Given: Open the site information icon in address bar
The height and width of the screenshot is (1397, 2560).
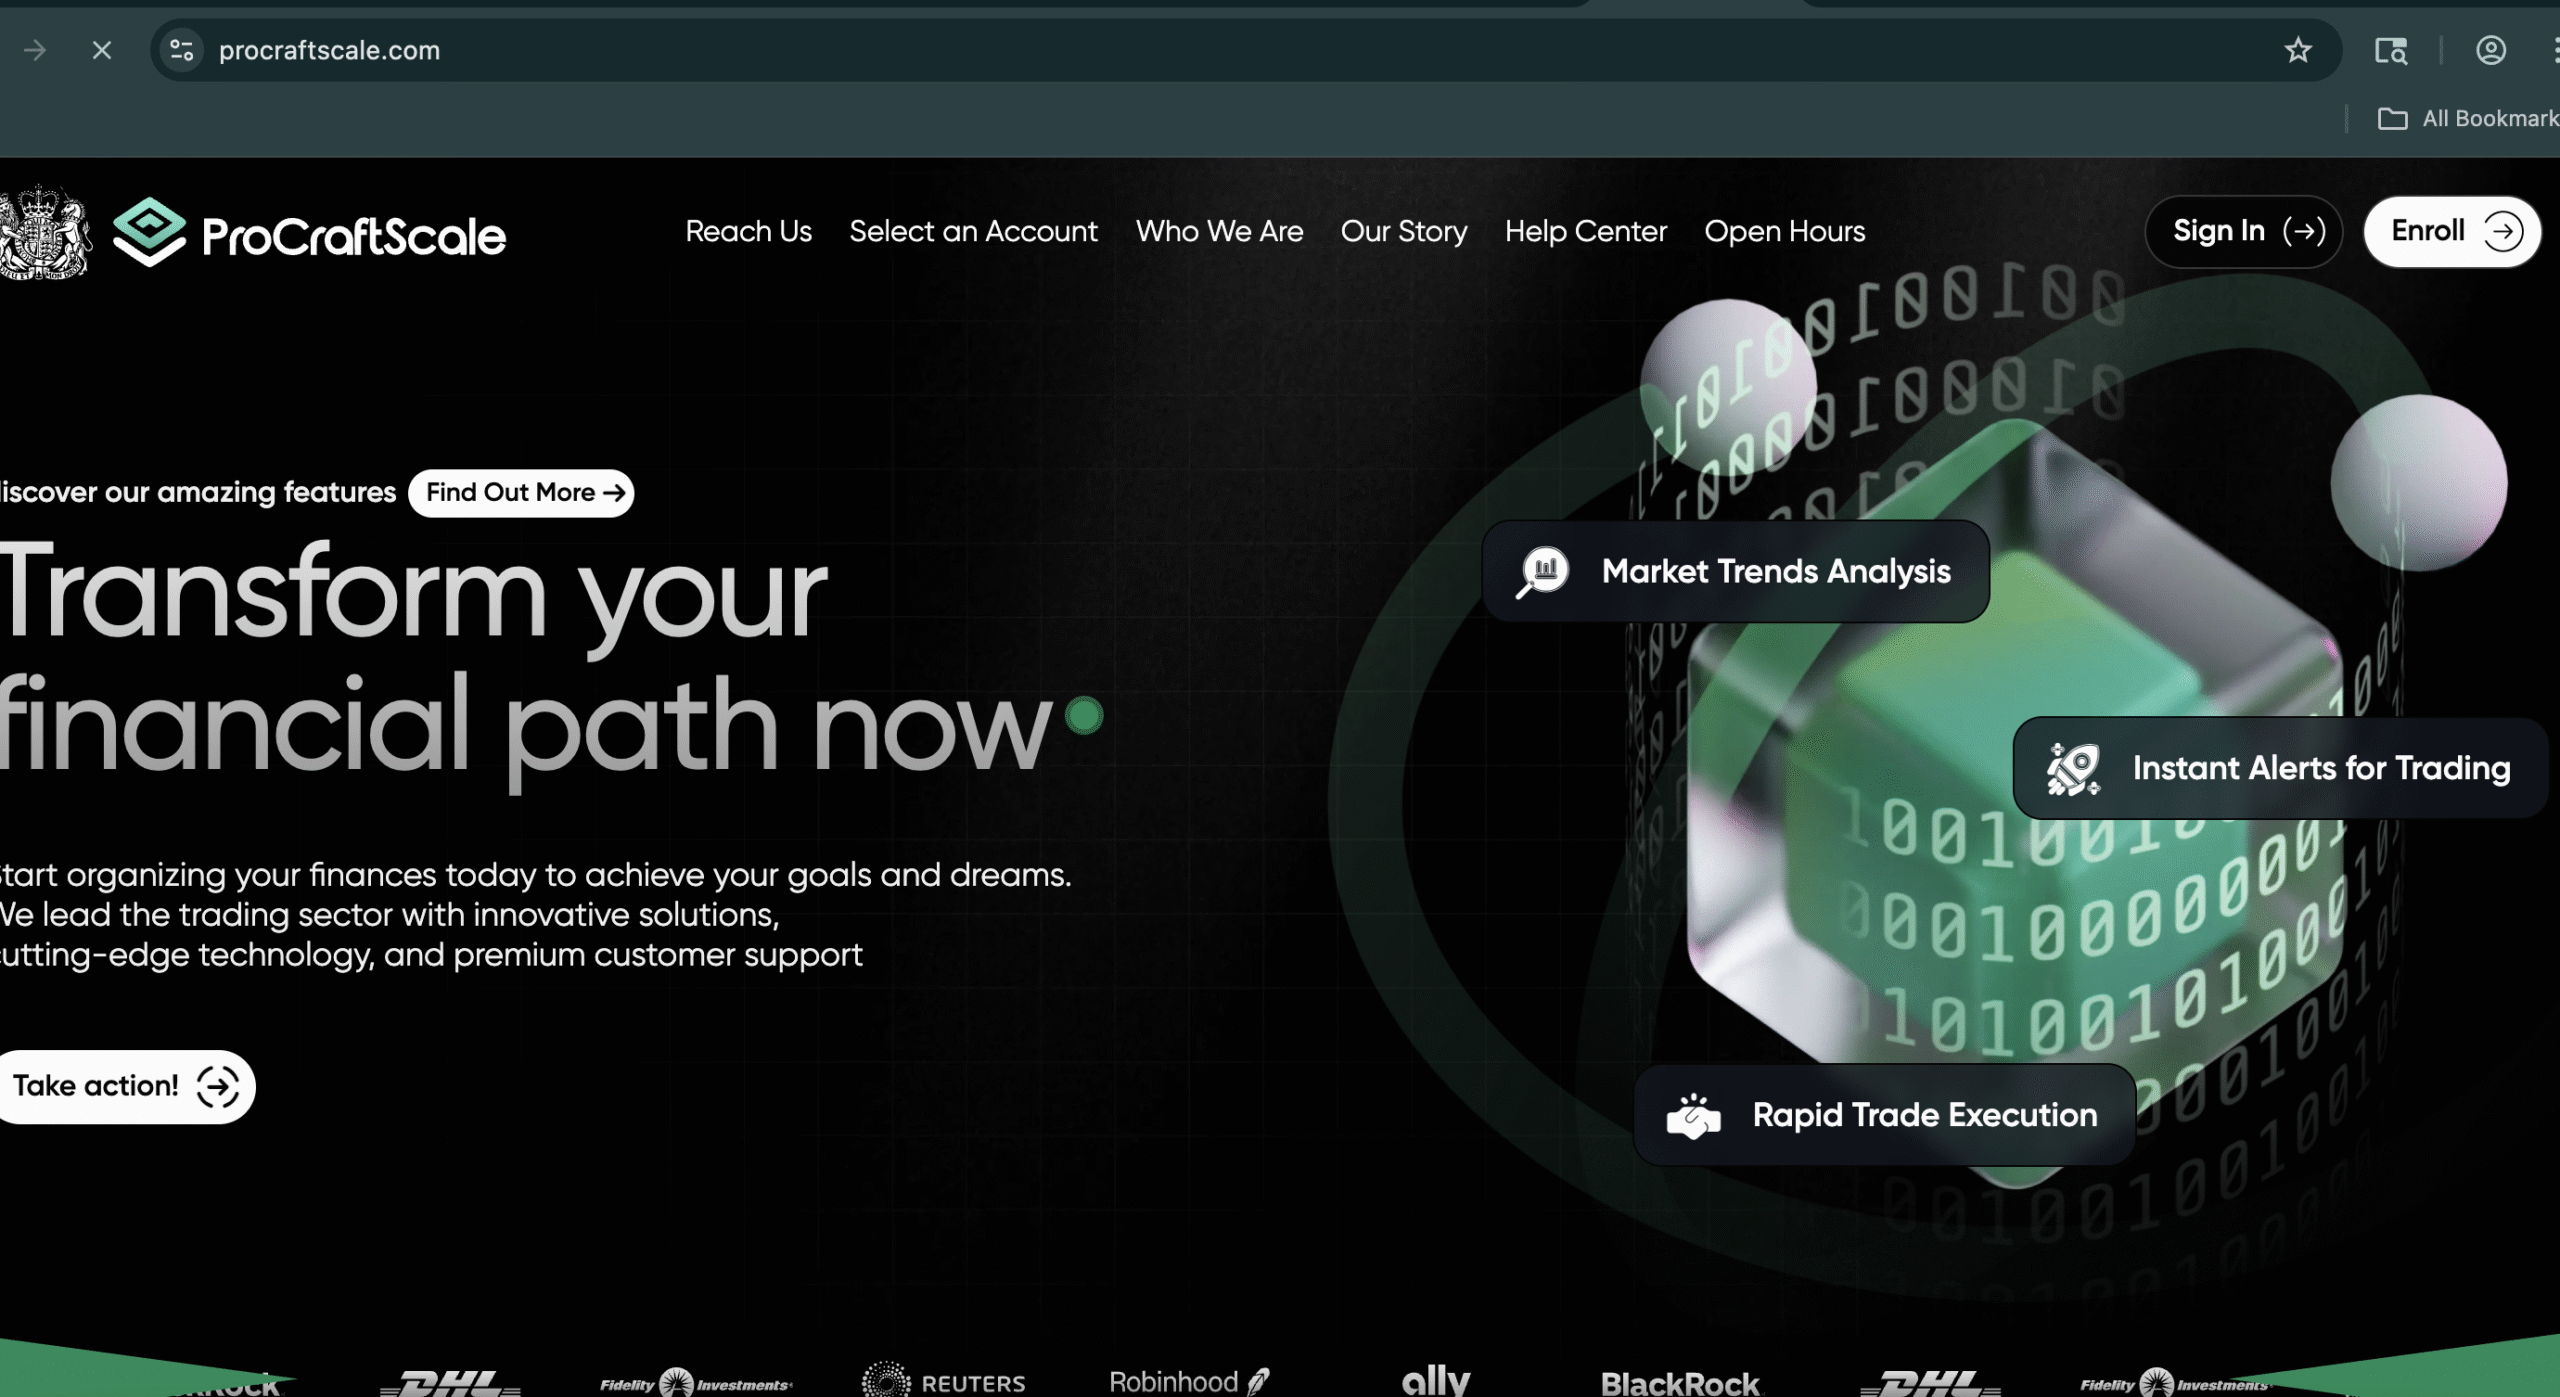Looking at the screenshot, I should pyautogui.click(x=181, y=50).
